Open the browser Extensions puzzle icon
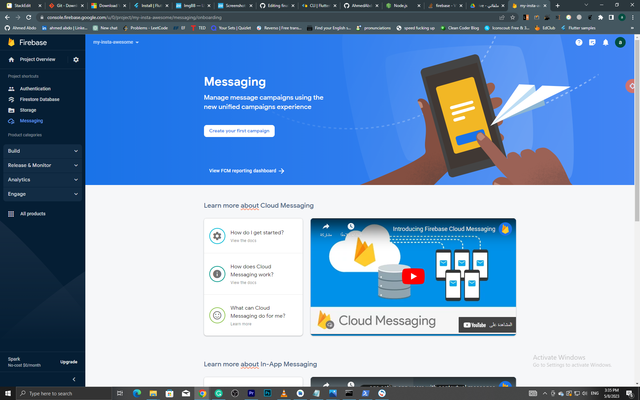Viewport: 640px width, 400px height. click(600, 18)
